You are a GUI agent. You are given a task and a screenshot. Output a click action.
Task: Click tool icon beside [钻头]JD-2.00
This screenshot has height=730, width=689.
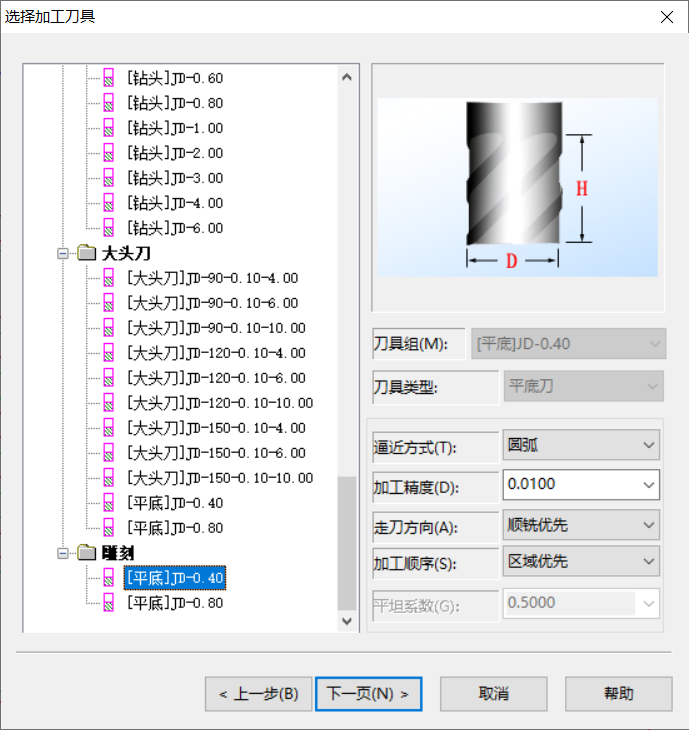[x=108, y=153]
